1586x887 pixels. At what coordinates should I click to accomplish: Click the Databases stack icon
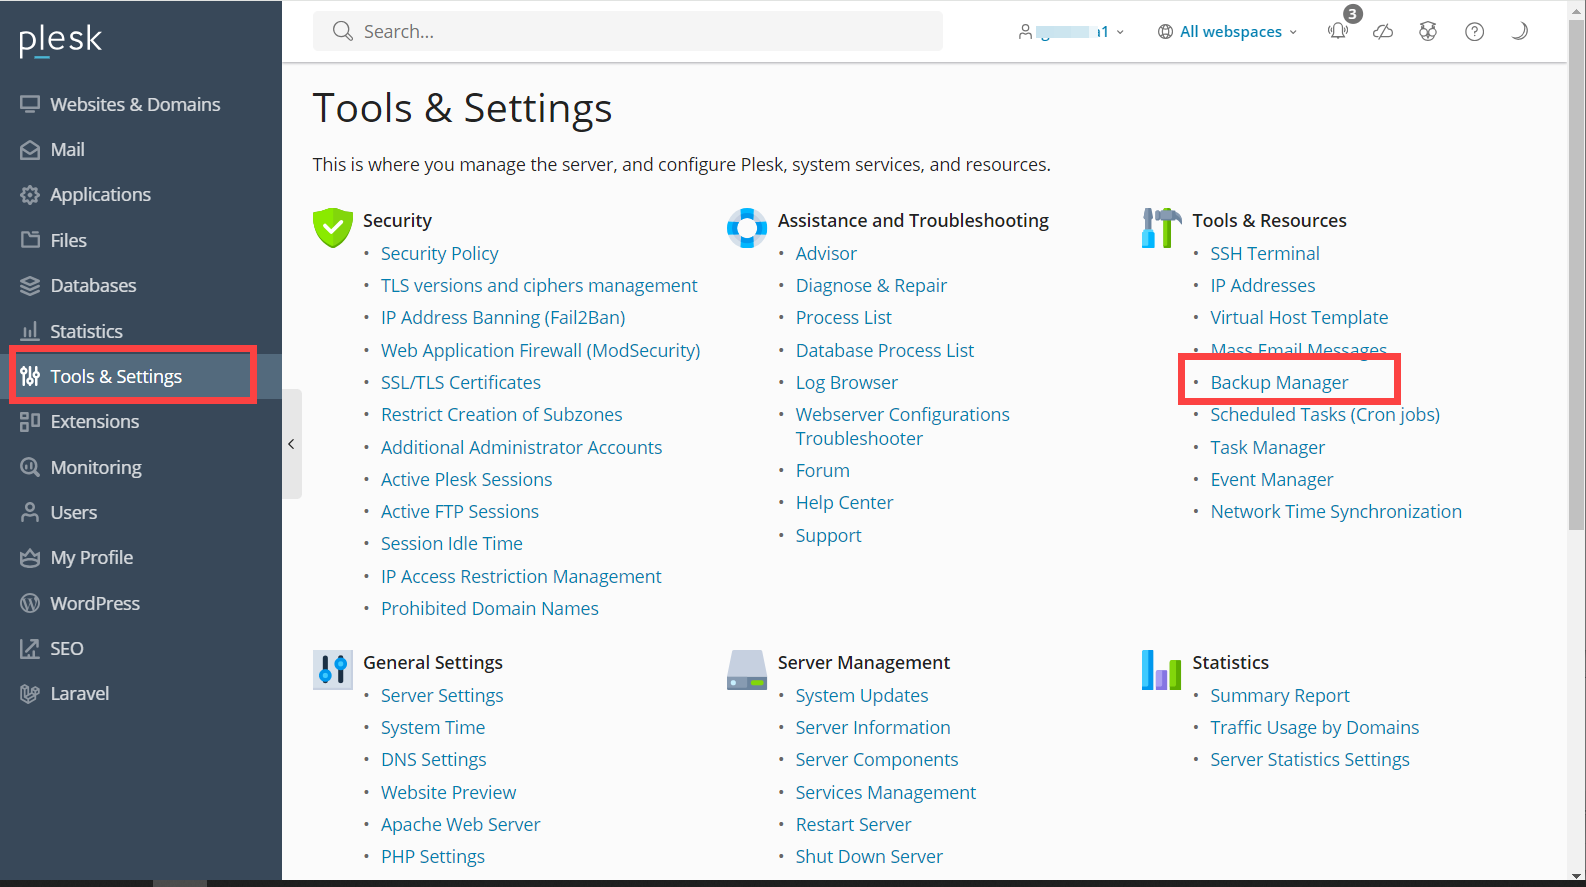pyautogui.click(x=30, y=286)
